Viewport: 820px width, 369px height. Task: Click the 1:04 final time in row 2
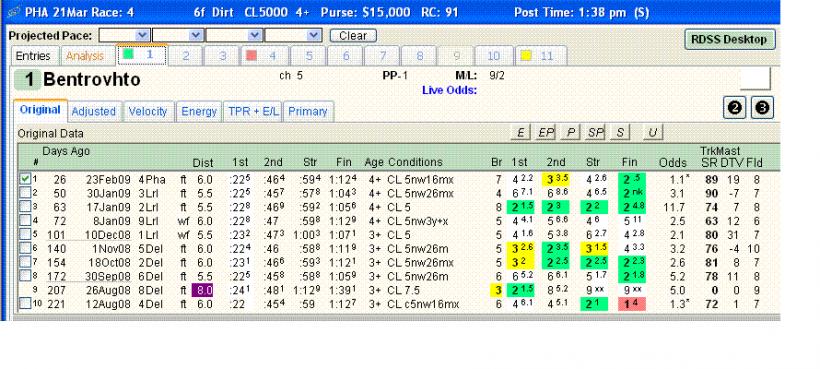(343, 193)
